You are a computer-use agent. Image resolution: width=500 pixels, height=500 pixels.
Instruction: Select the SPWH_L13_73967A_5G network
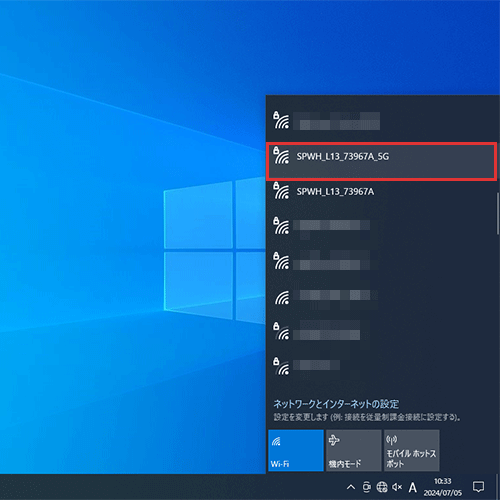381,162
